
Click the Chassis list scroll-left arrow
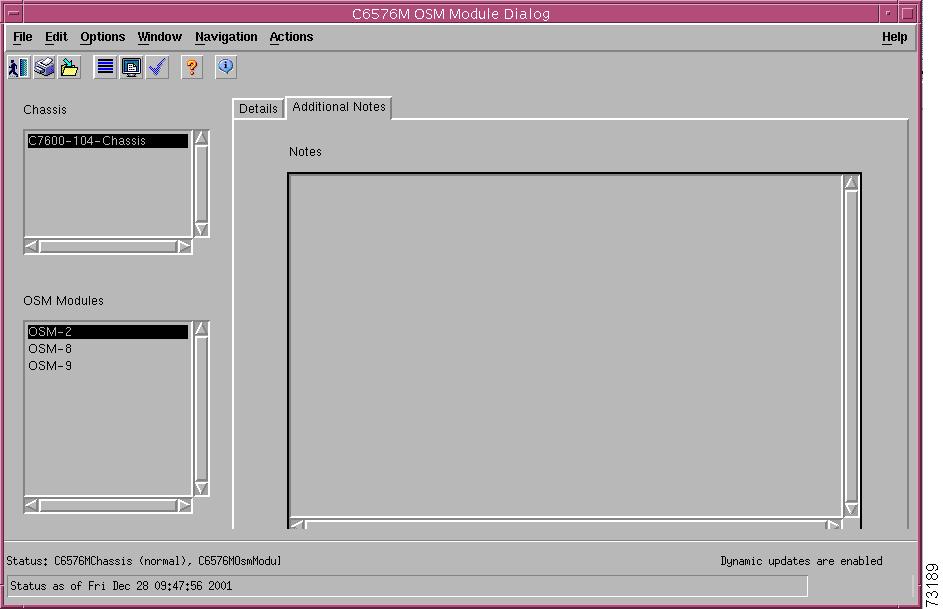(31, 246)
